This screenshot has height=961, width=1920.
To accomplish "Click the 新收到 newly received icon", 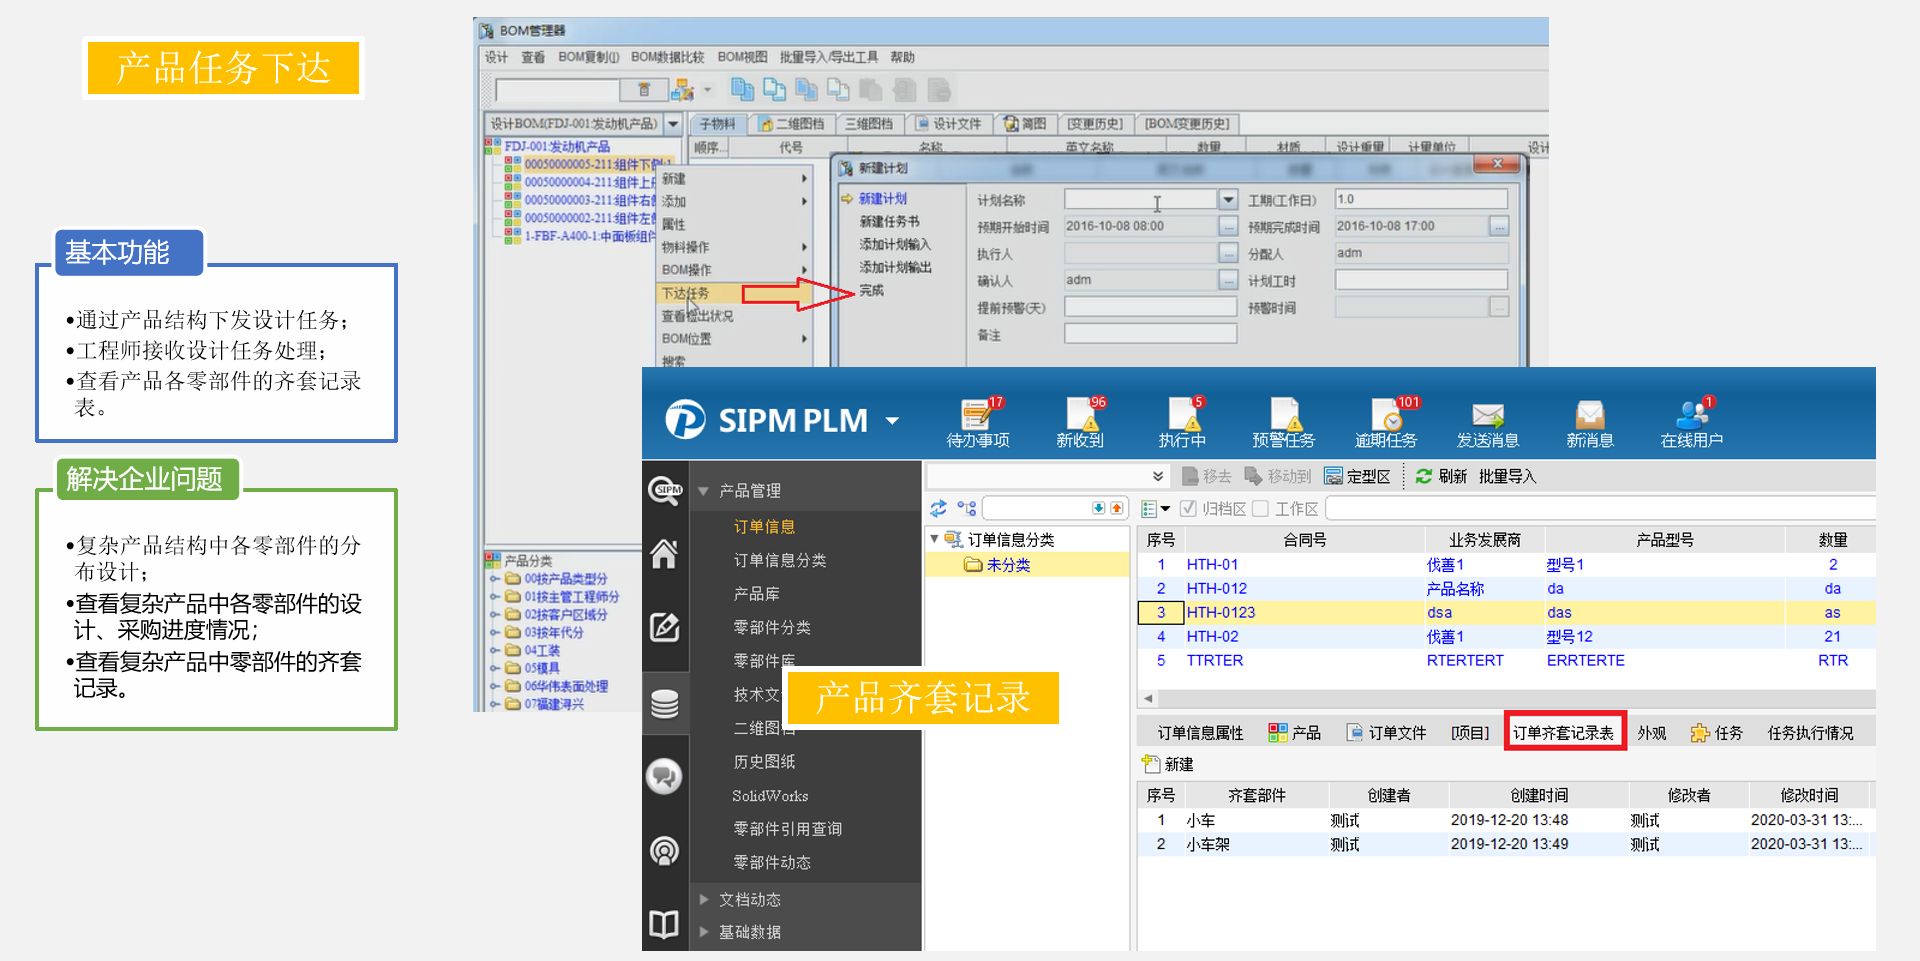I will click(x=1080, y=421).
